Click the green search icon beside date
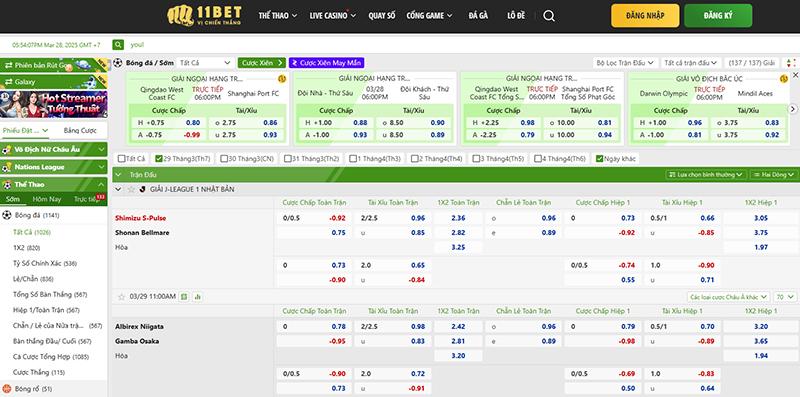The image size is (800, 397). [x=118, y=45]
